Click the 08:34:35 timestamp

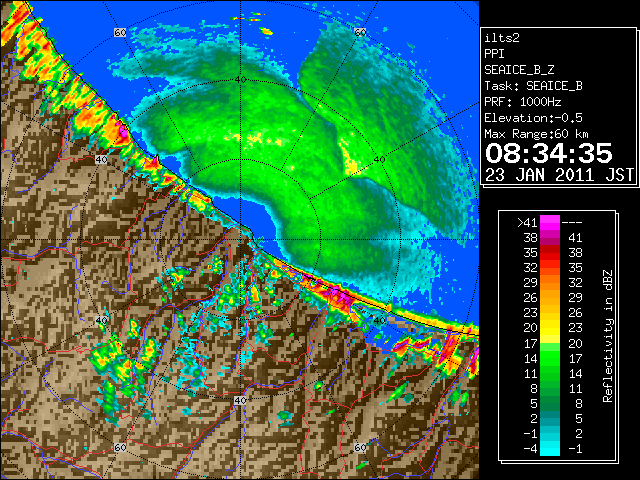(549, 153)
